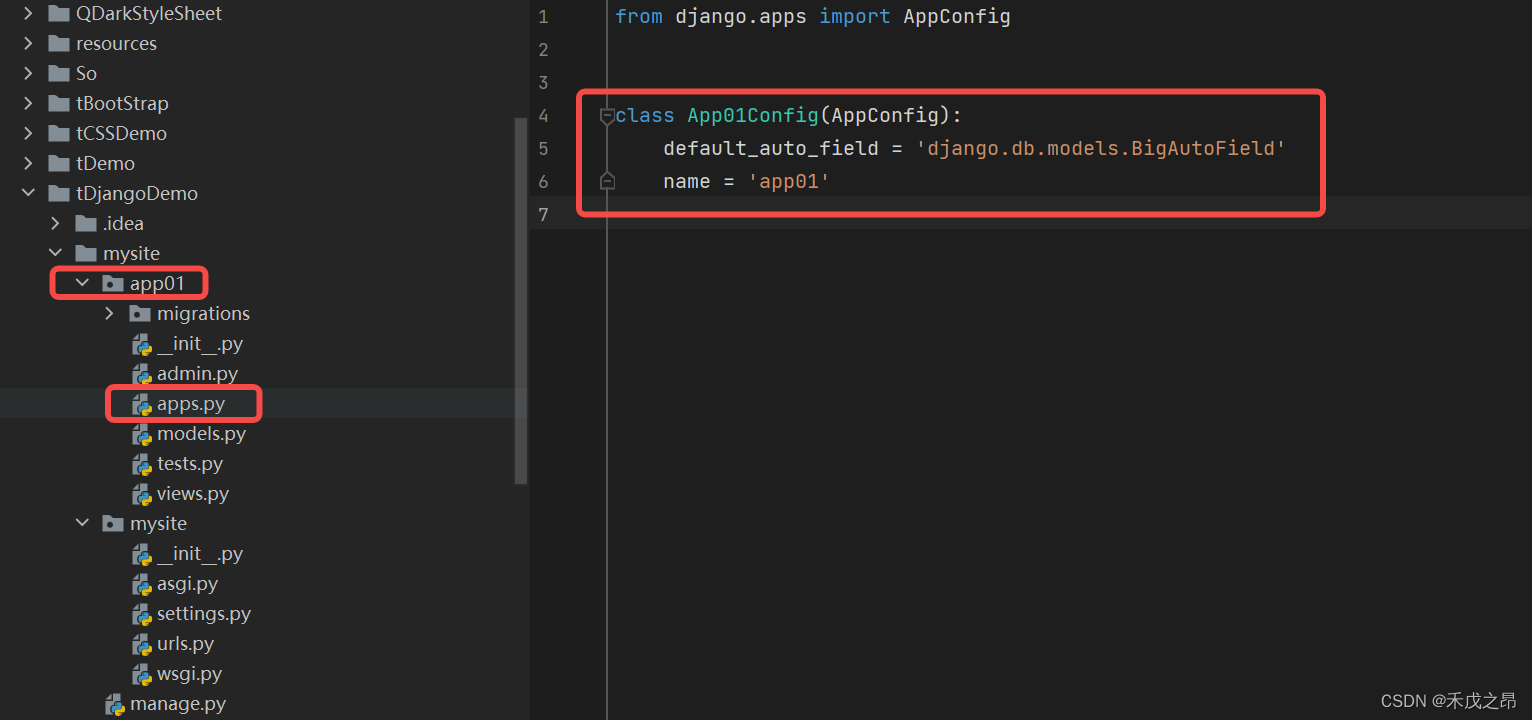This screenshot has width=1532, height=720.
Task: Click line number 1 in gutter
Action: (x=543, y=17)
